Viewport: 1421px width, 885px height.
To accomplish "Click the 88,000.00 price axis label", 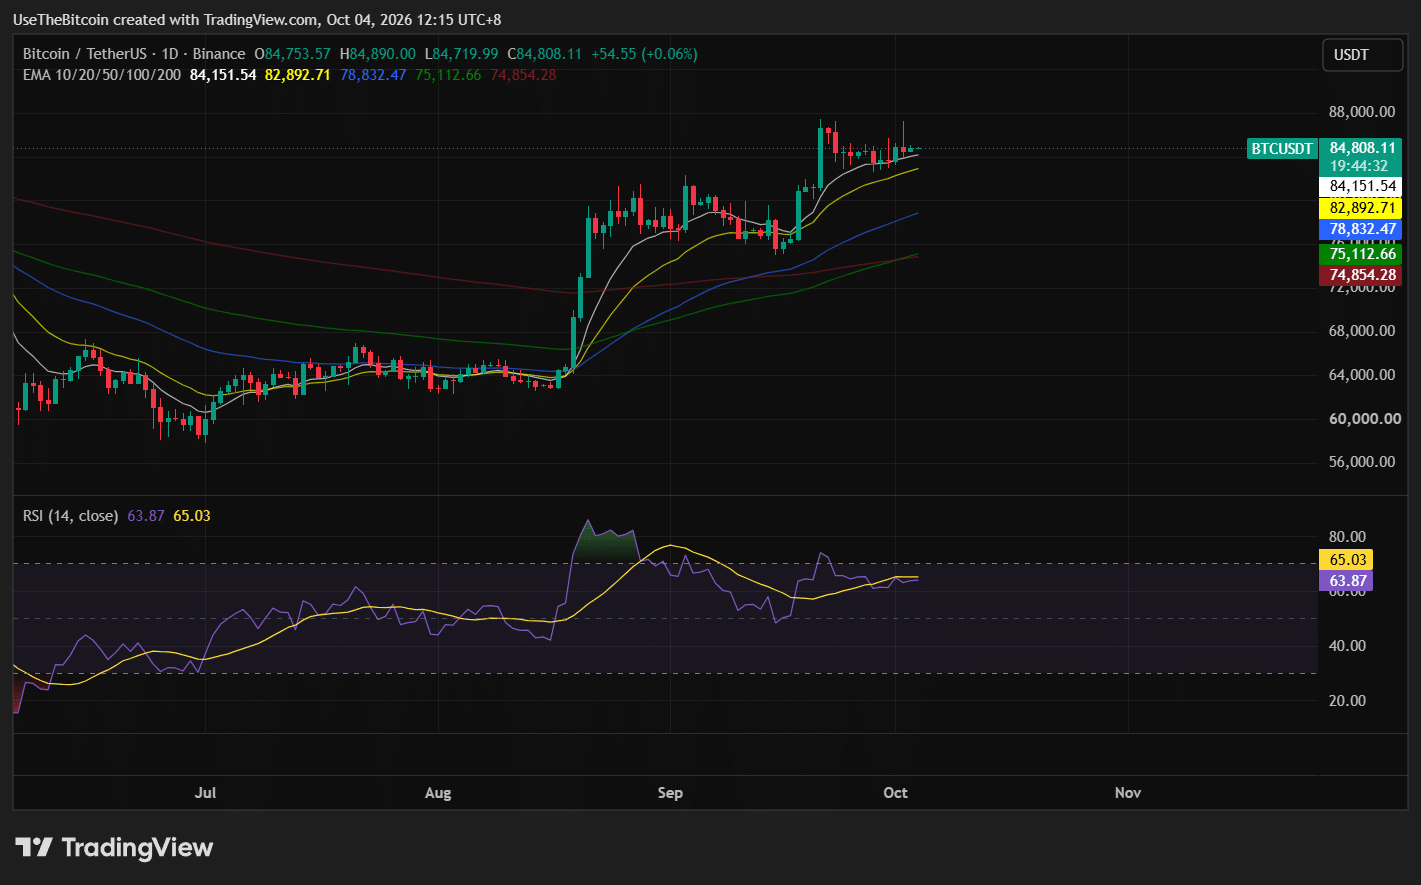I will (x=1362, y=112).
